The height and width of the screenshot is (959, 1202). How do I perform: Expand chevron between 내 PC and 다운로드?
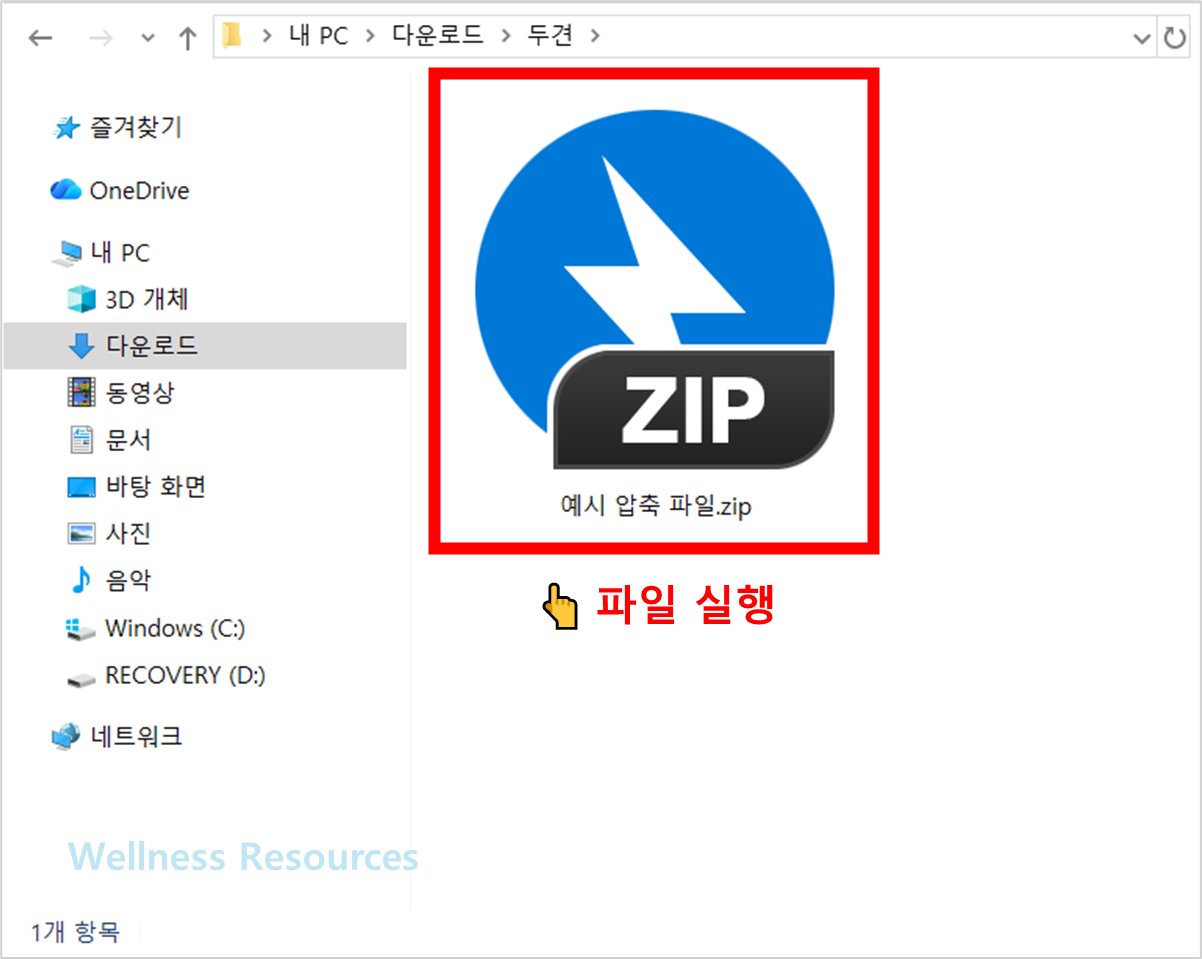(370, 37)
